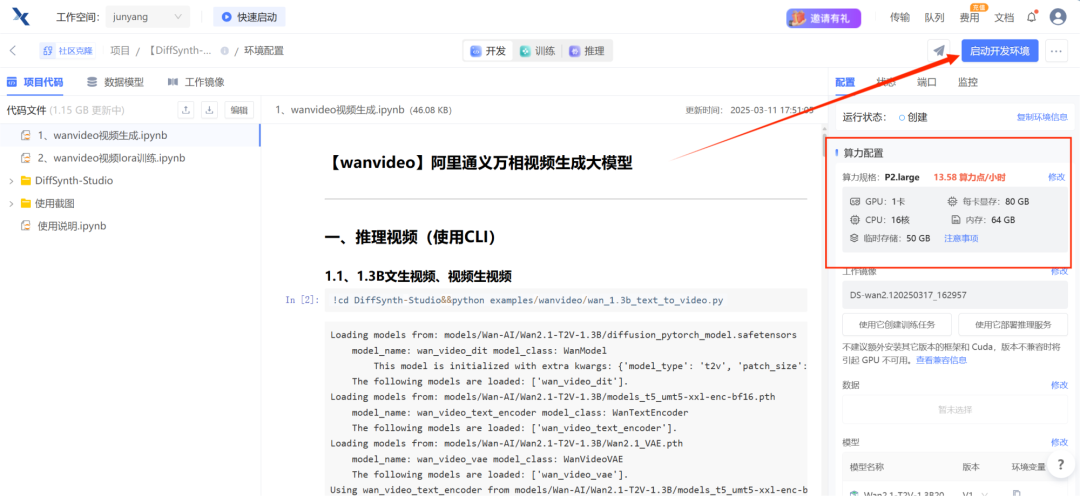Select the 端口 ports tab

[926, 82]
